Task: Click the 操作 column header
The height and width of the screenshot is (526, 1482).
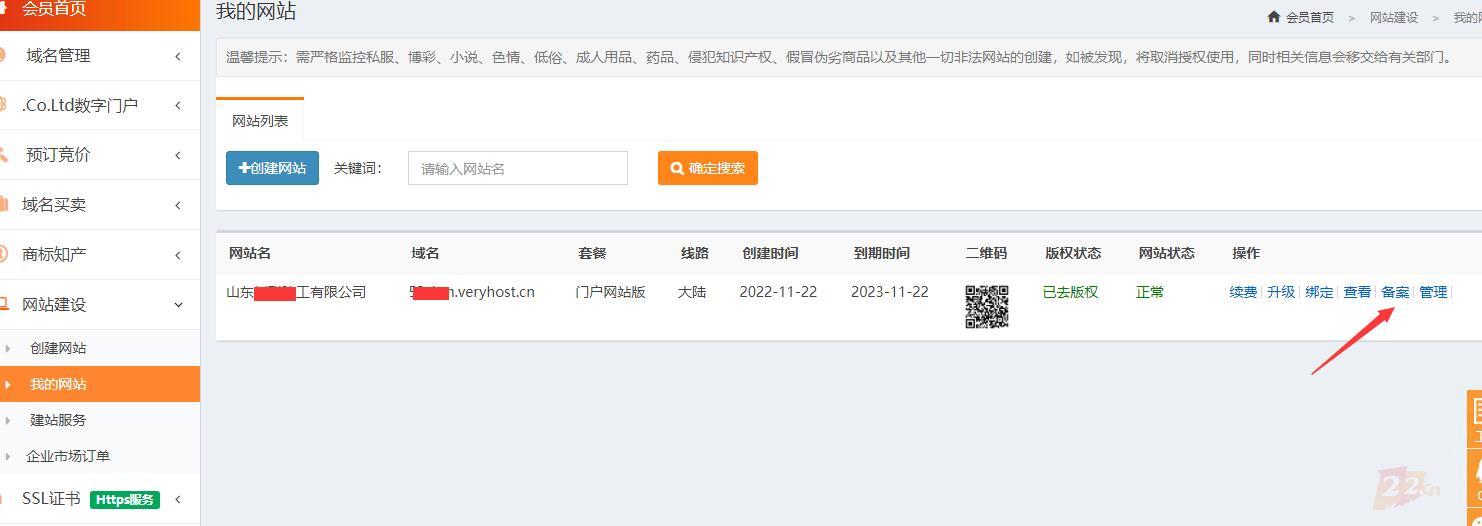Action: click(x=1246, y=253)
